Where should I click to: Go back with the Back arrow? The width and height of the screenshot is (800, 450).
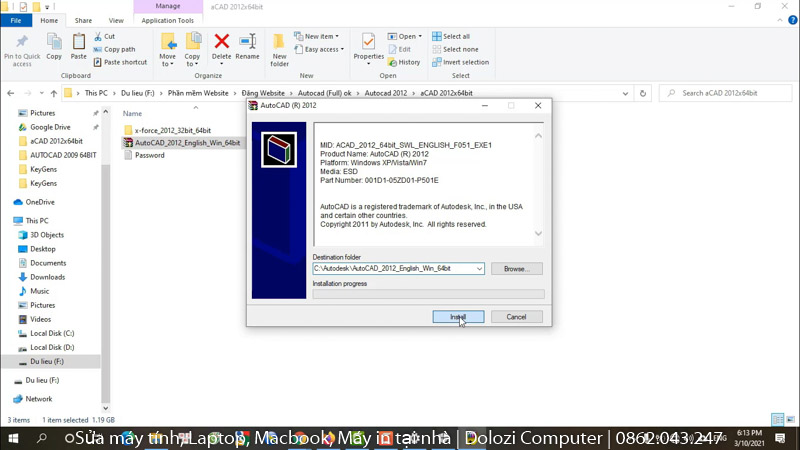[11, 93]
